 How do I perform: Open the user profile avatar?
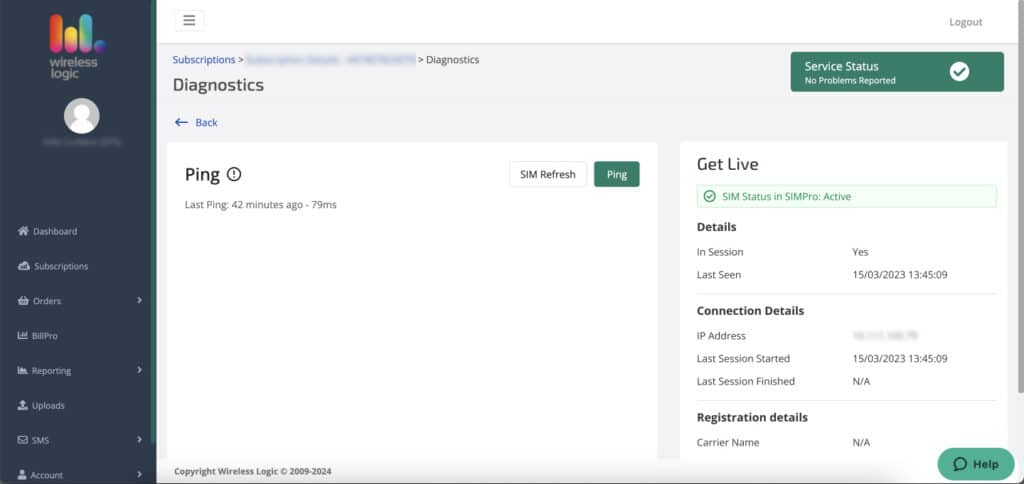coord(81,116)
